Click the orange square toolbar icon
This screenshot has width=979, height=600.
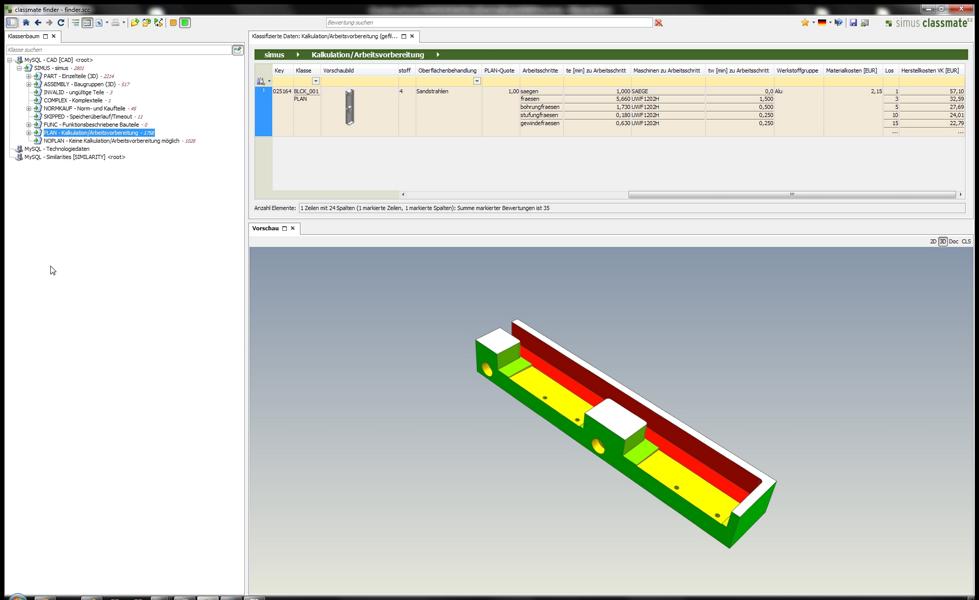pos(173,22)
